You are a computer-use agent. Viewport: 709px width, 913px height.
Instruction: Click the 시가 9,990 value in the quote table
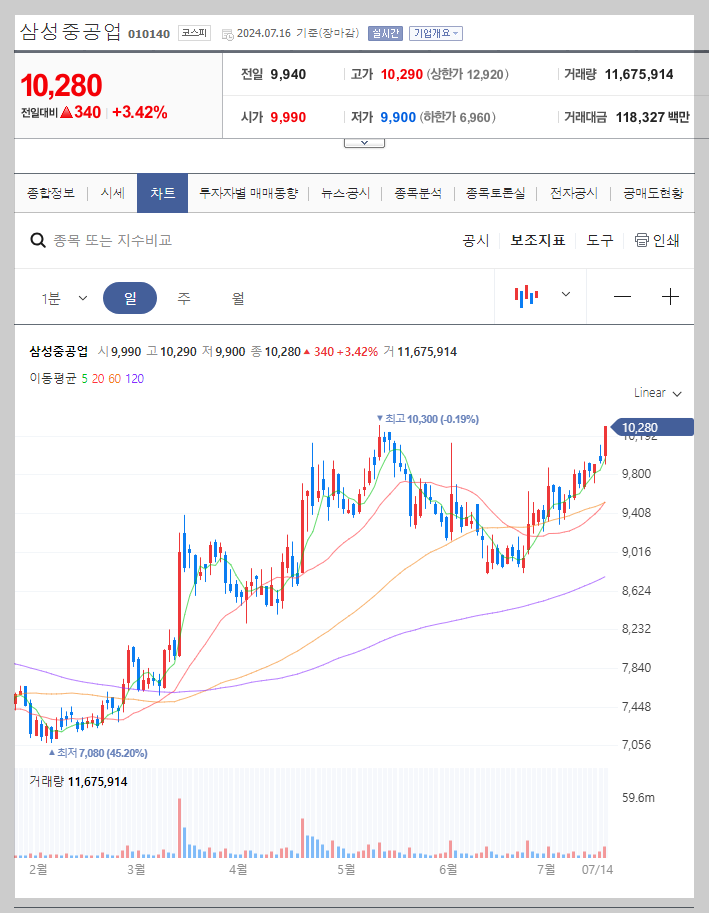point(288,118)
